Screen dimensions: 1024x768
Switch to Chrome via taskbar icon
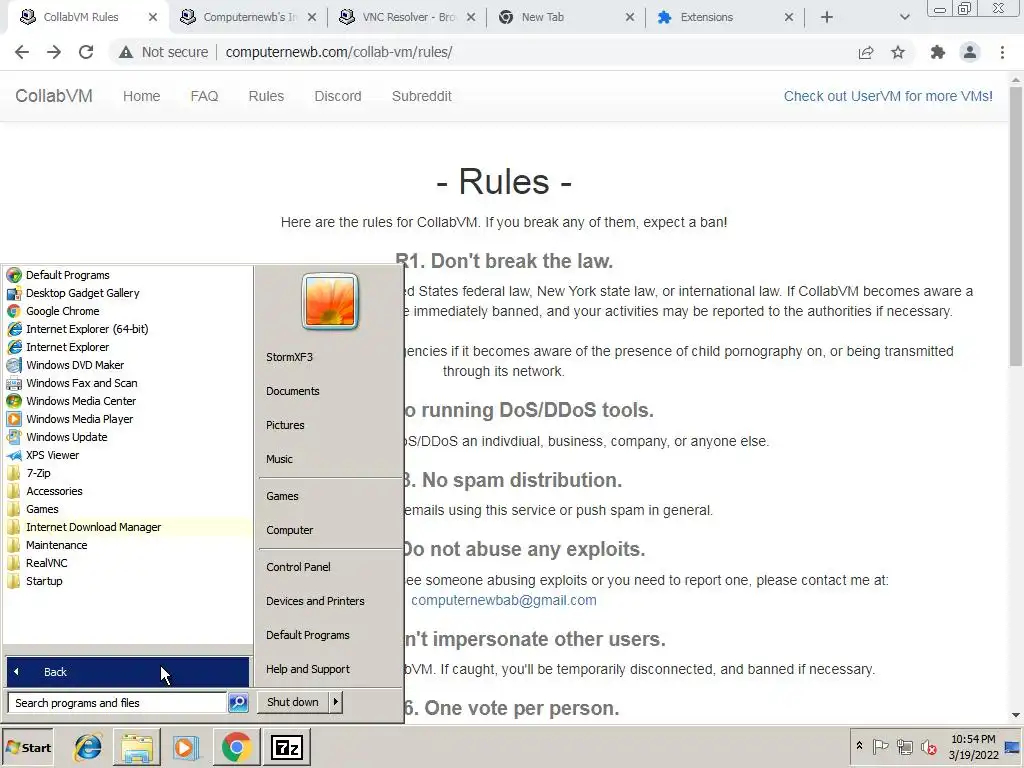pyautogui.click(x=236, y=748)
